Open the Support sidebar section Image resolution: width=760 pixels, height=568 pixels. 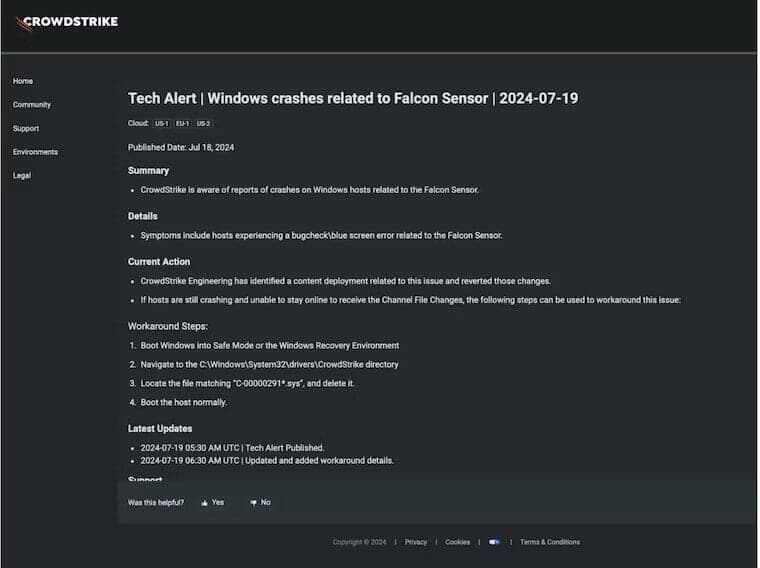click(x=26, y=129)
